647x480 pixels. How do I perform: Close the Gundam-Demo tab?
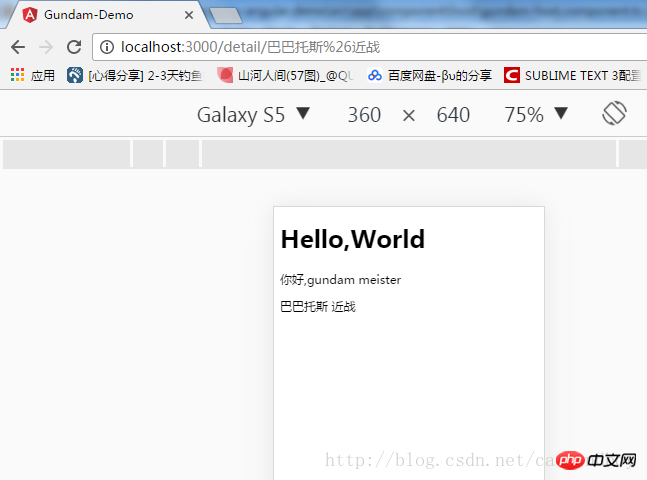(x=189, y=15)
